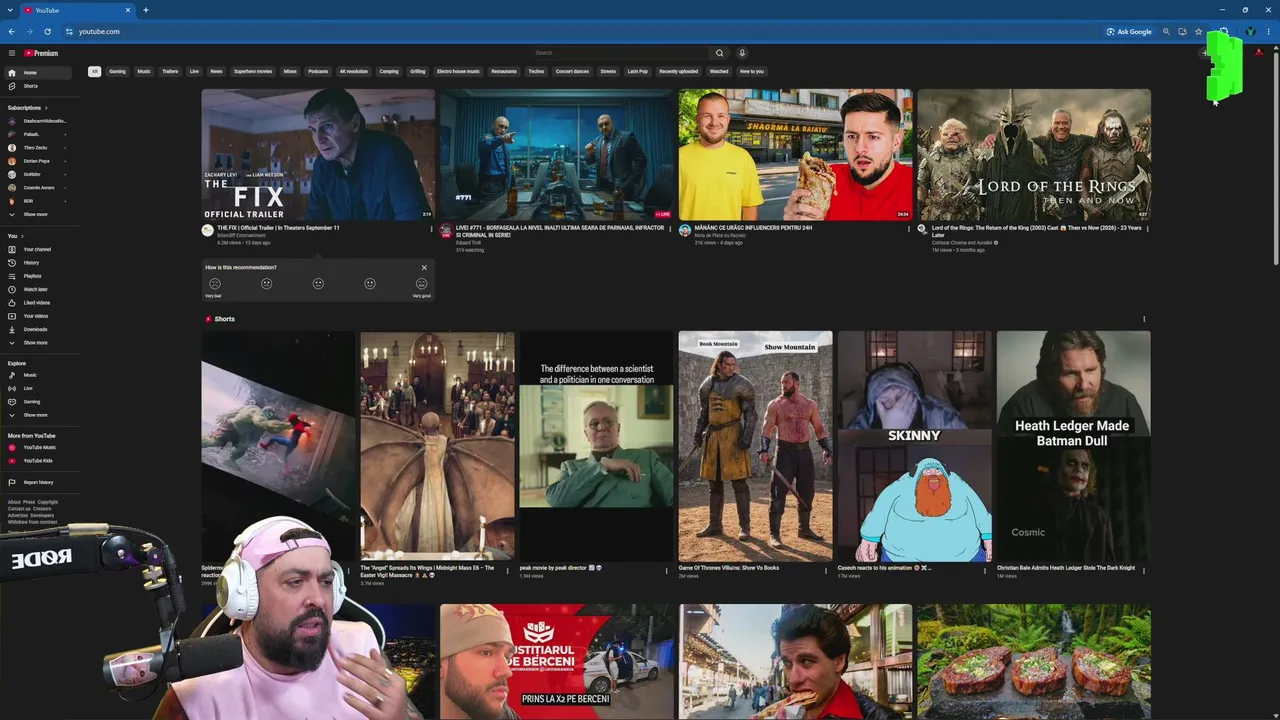Reload the page in Chrome

pyautogui.click(x=47, y=31)
